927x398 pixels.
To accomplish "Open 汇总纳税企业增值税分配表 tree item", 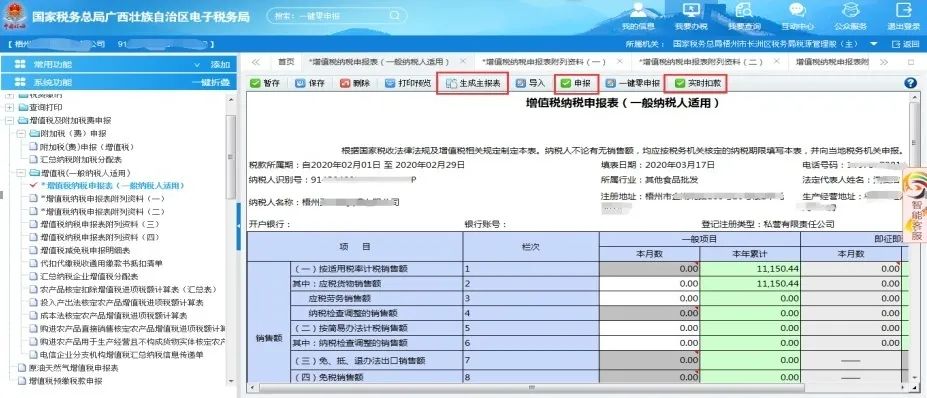I will click(89, 276).
